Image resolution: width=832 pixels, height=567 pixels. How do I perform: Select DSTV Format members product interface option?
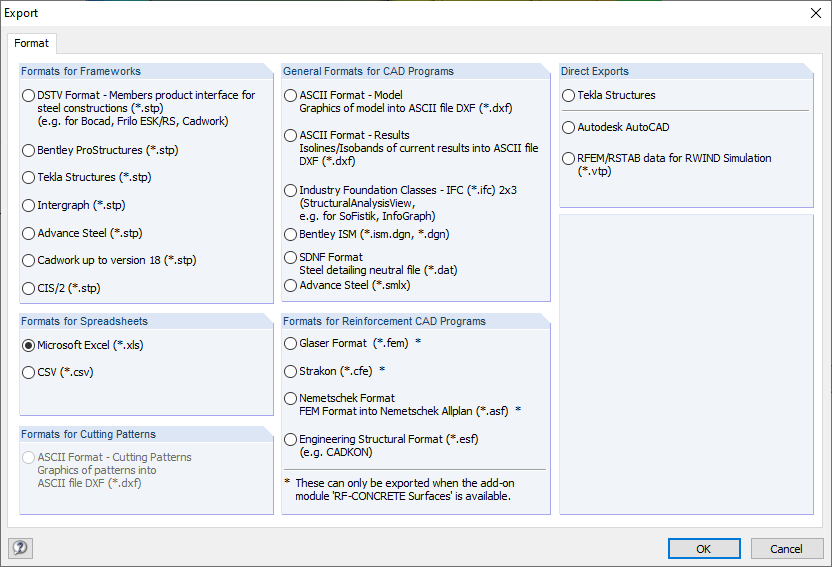pos(29,96)
